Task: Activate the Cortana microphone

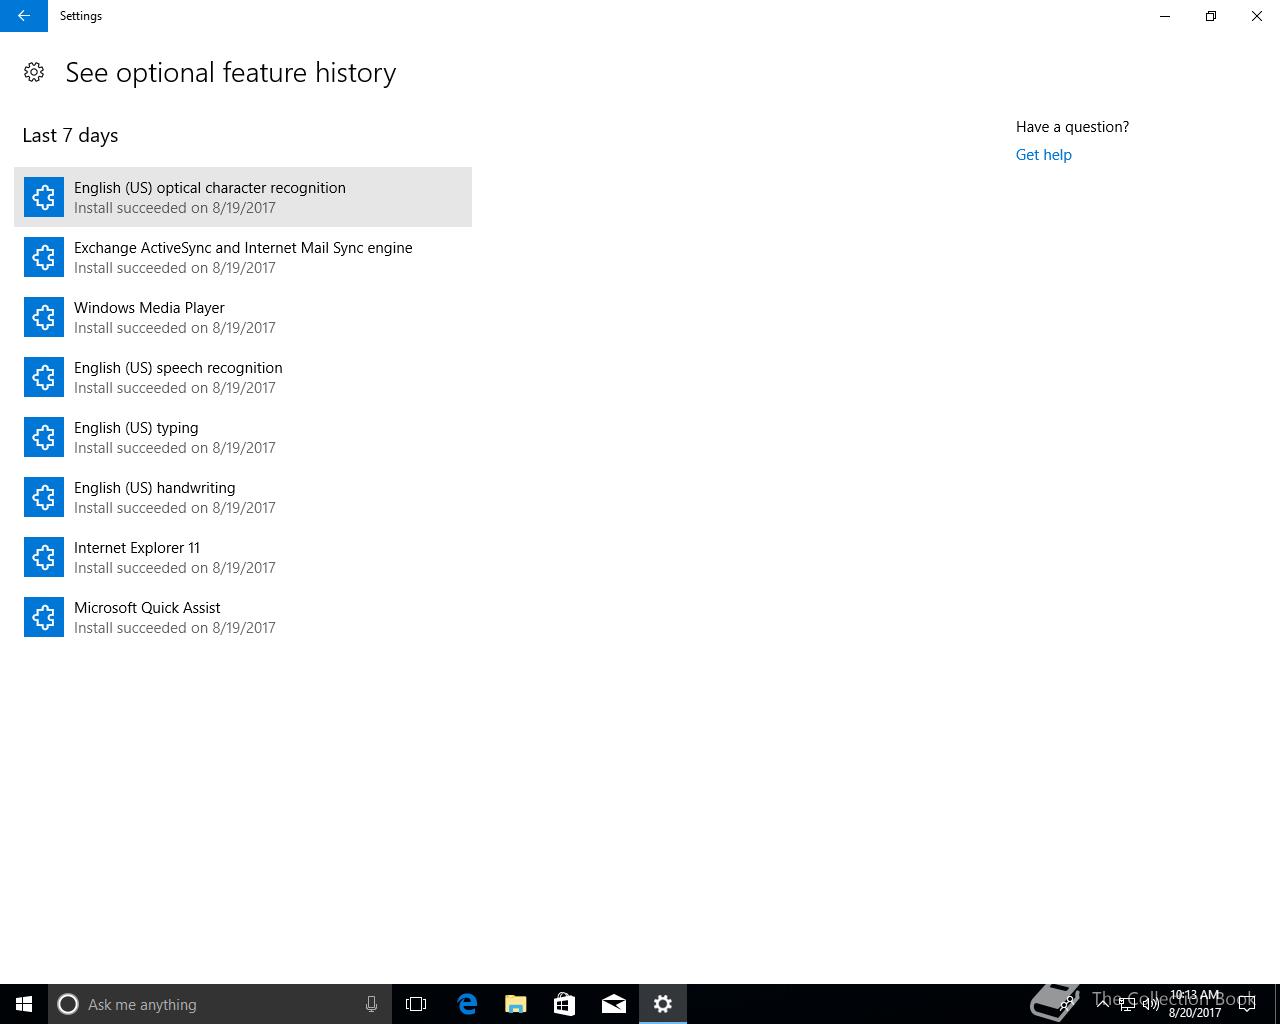Action: coord(371,1004)
